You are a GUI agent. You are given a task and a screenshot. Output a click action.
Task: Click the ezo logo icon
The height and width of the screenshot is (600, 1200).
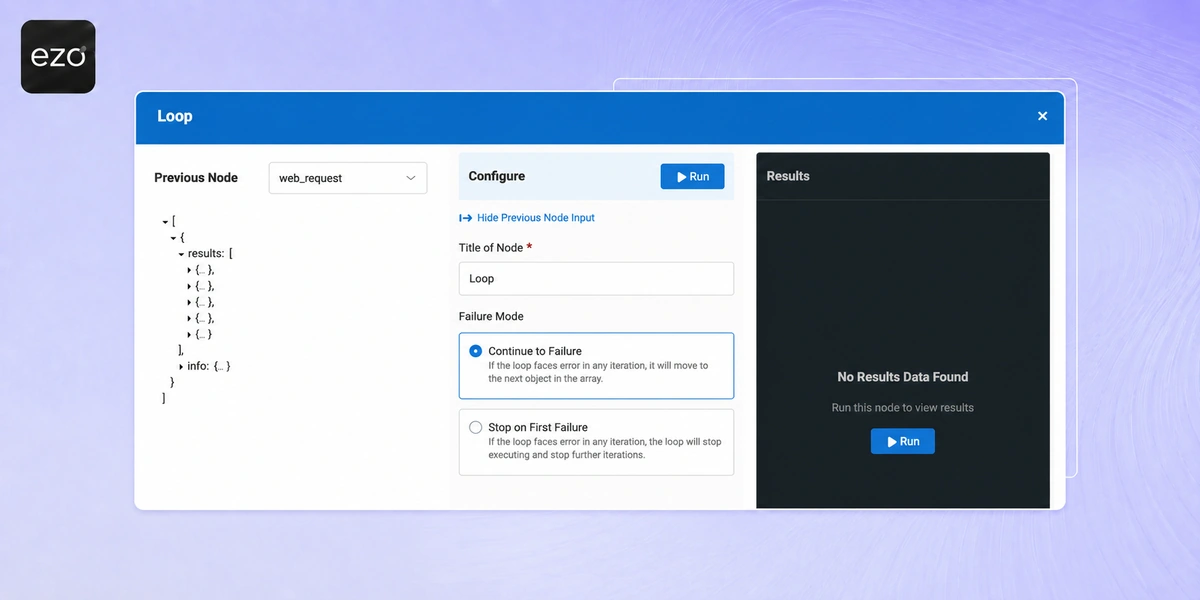pos(58,57)
